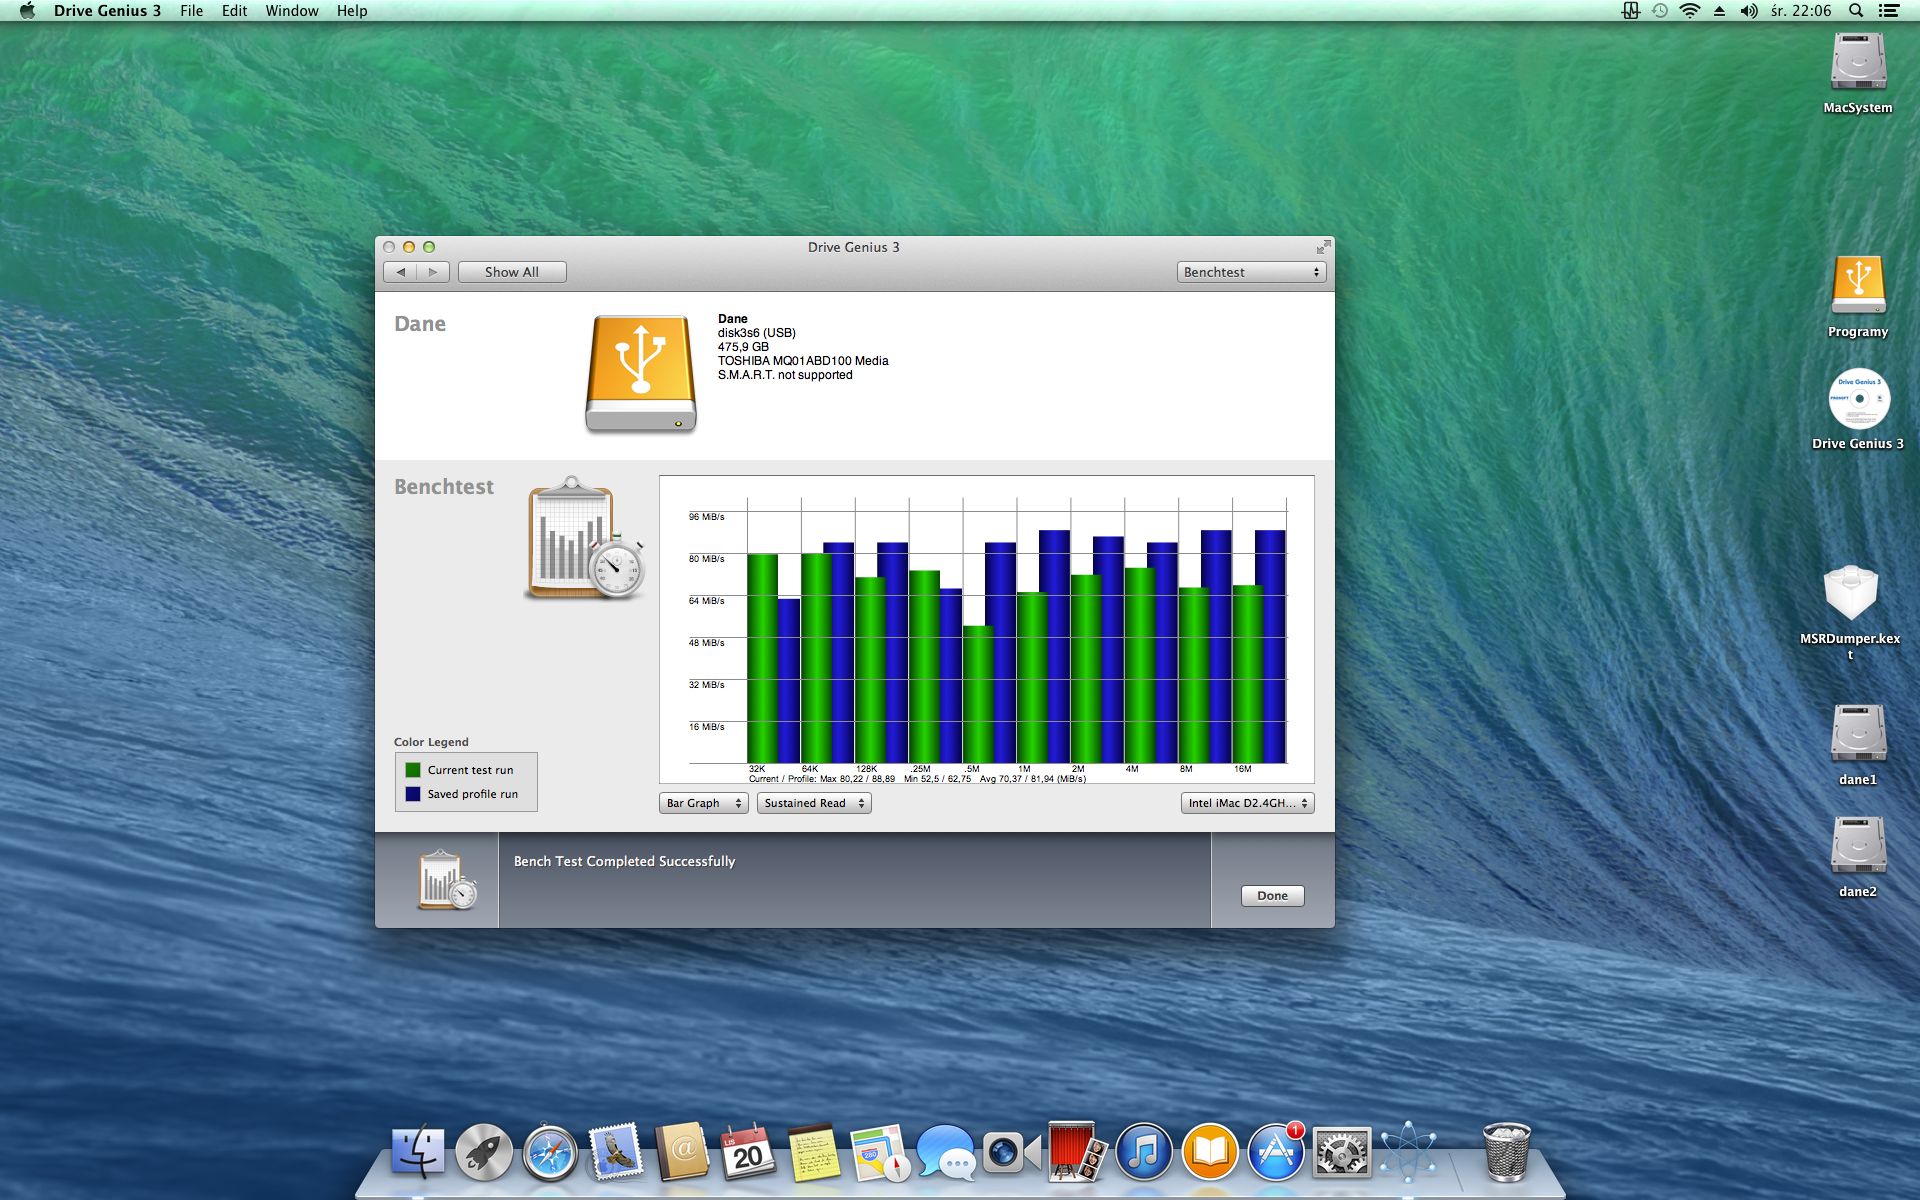Click the 'disk3s6 (USB)' text
The width and height of the screenshot is (1920, 1200).
click(x=757, y=333)
